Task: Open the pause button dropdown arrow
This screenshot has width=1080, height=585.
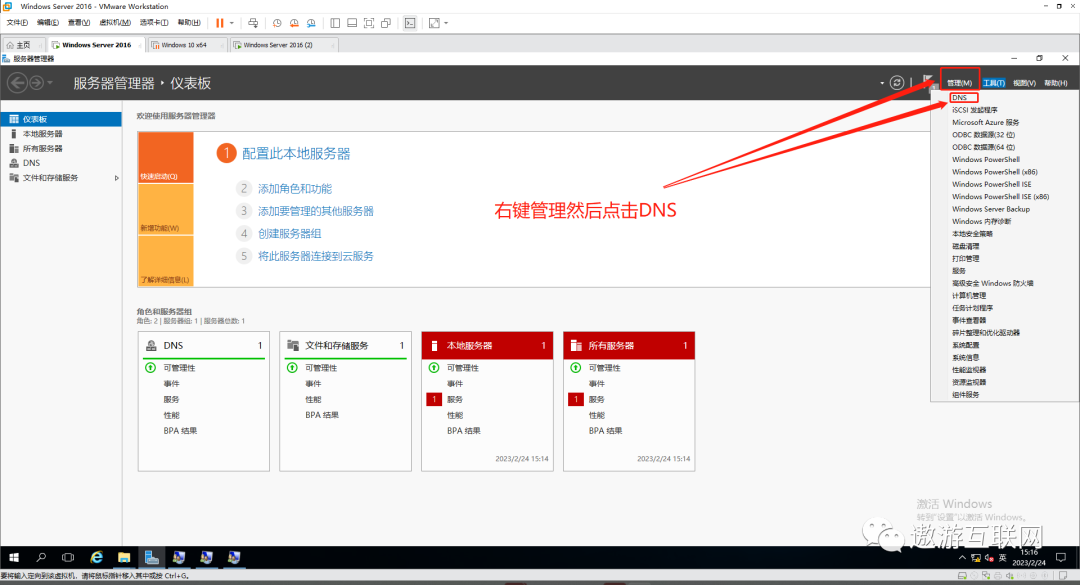Action: click(231, 22)
